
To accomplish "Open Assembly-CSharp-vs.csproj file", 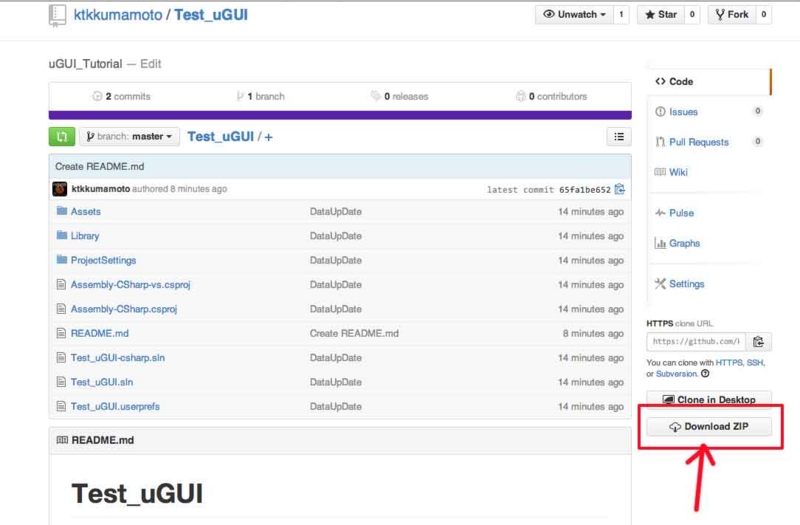I will [x=131, y=285].
